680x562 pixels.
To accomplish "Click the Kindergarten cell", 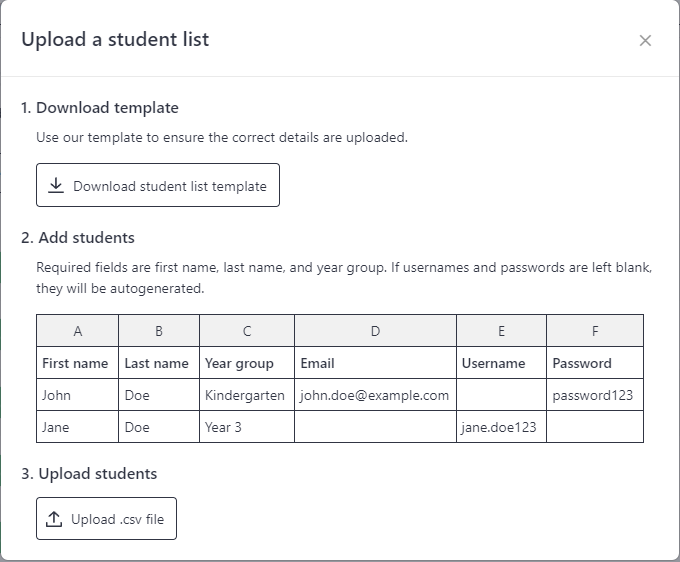I will click(x=247, y=395).
